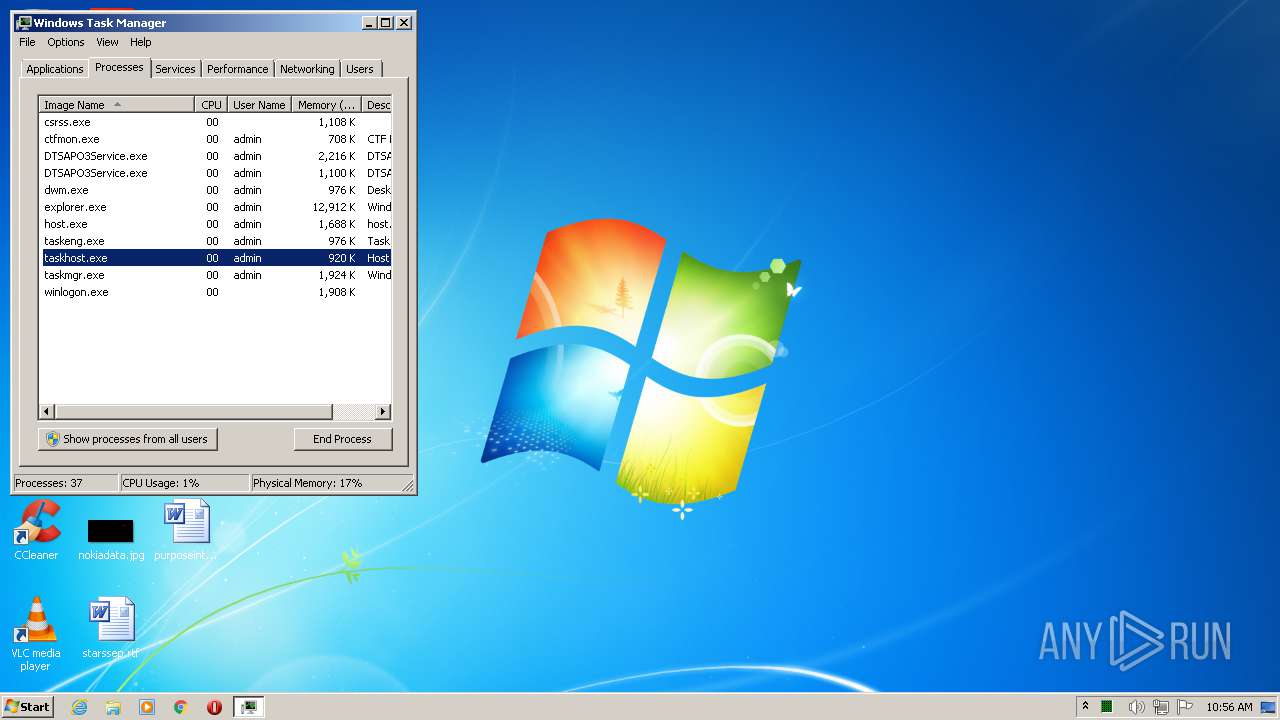The width and height of the screenshot is (1280, 720).
Task: Click the clock showing 10:56 AM
Action: pos(1229,707)
